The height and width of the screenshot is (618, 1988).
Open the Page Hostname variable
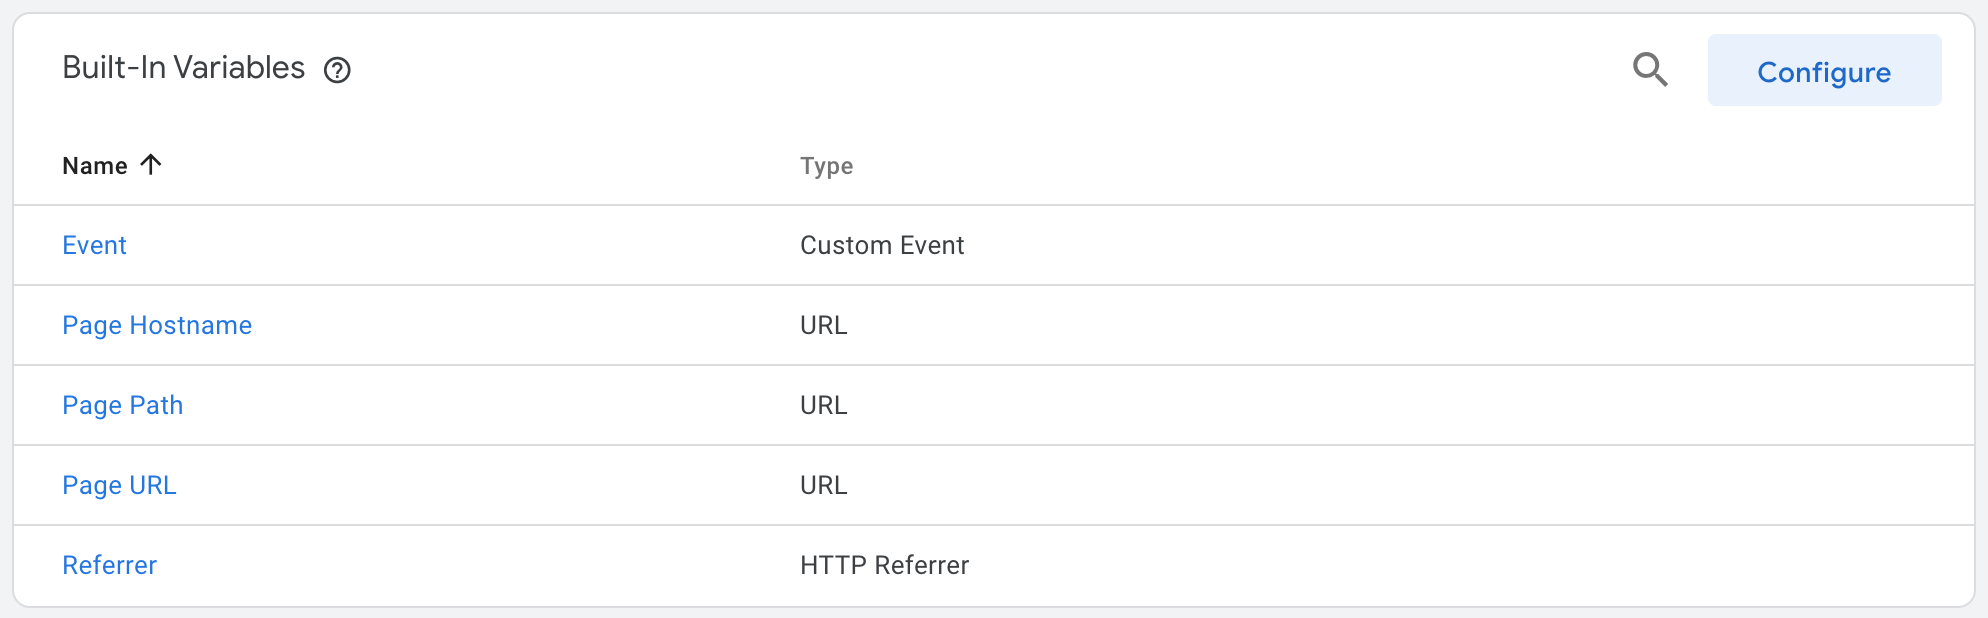(157, 325)
